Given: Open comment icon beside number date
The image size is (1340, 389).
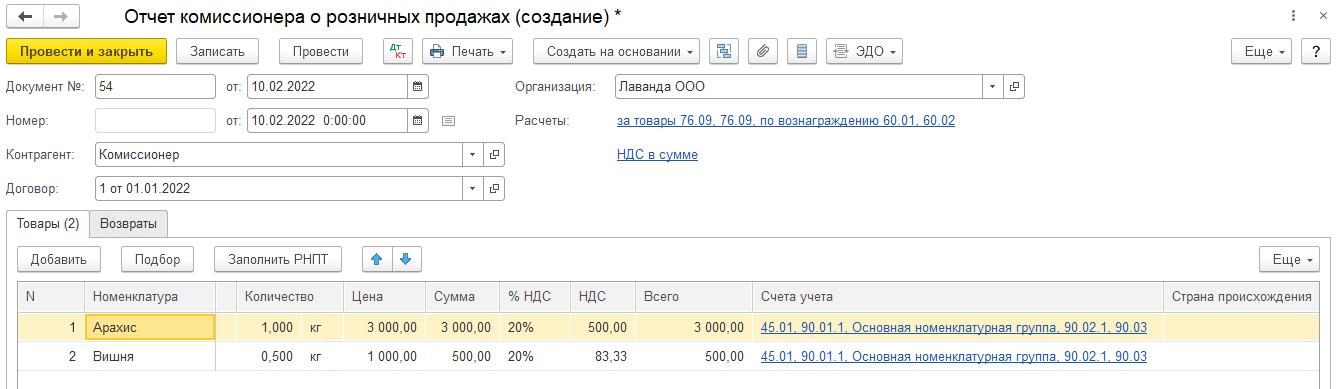Looking at the screenshot, I should (x=448, y=121).
